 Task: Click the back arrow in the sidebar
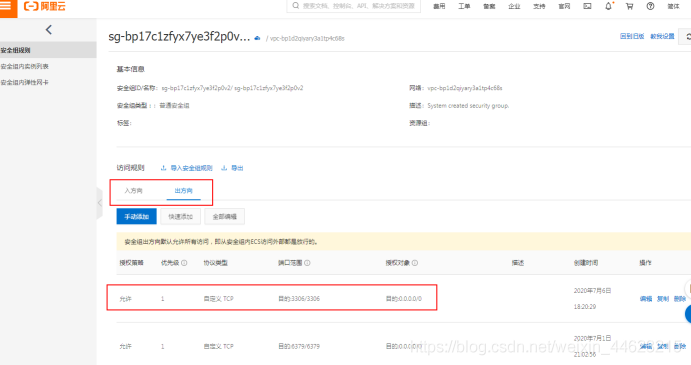coord(48,30)
